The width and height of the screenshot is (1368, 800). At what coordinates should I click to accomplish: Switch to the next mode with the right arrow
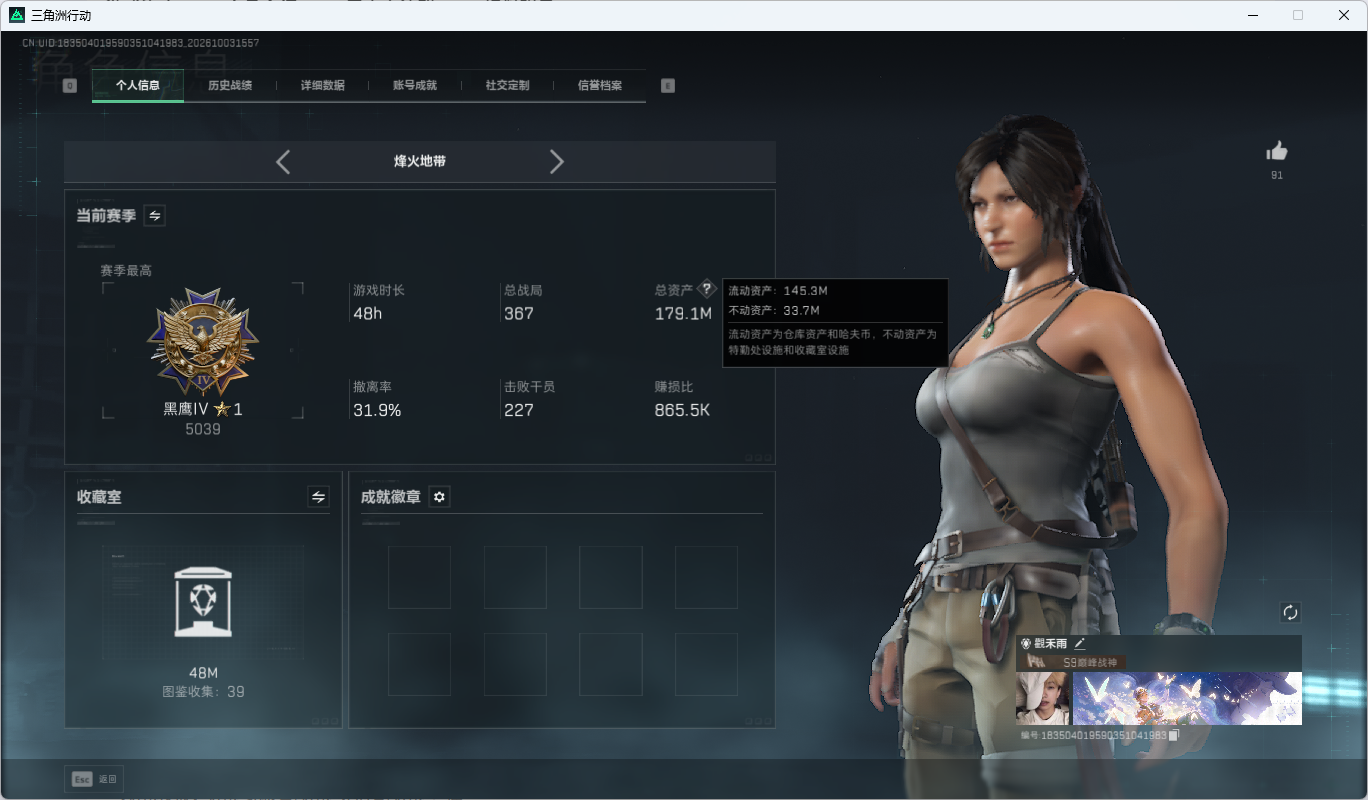tap(557, 162)
